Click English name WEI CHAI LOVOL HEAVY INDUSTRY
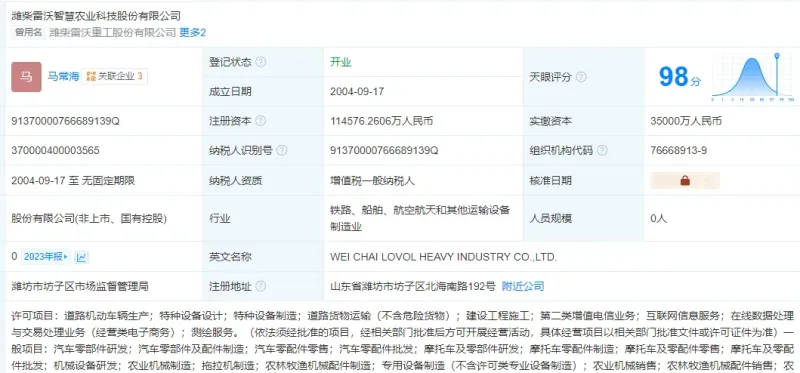Viewport: 800px width, 373px height. pos(443,257)
